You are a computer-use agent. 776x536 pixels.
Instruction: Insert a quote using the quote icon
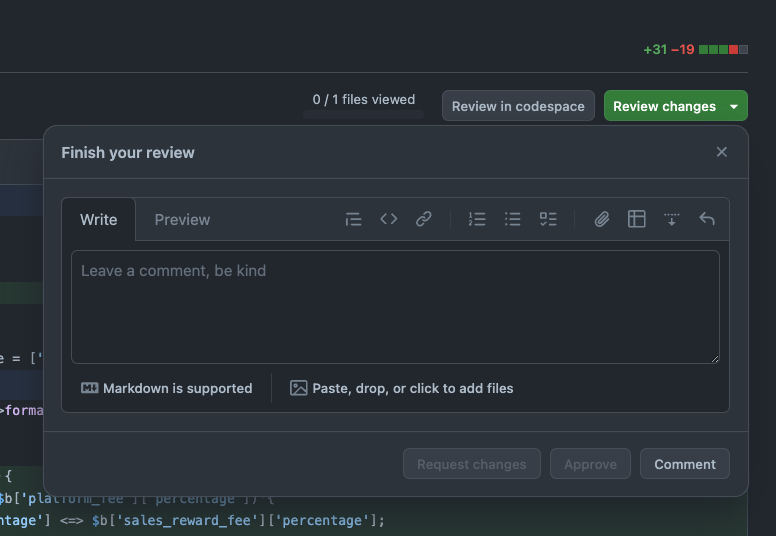click(353, 219)
